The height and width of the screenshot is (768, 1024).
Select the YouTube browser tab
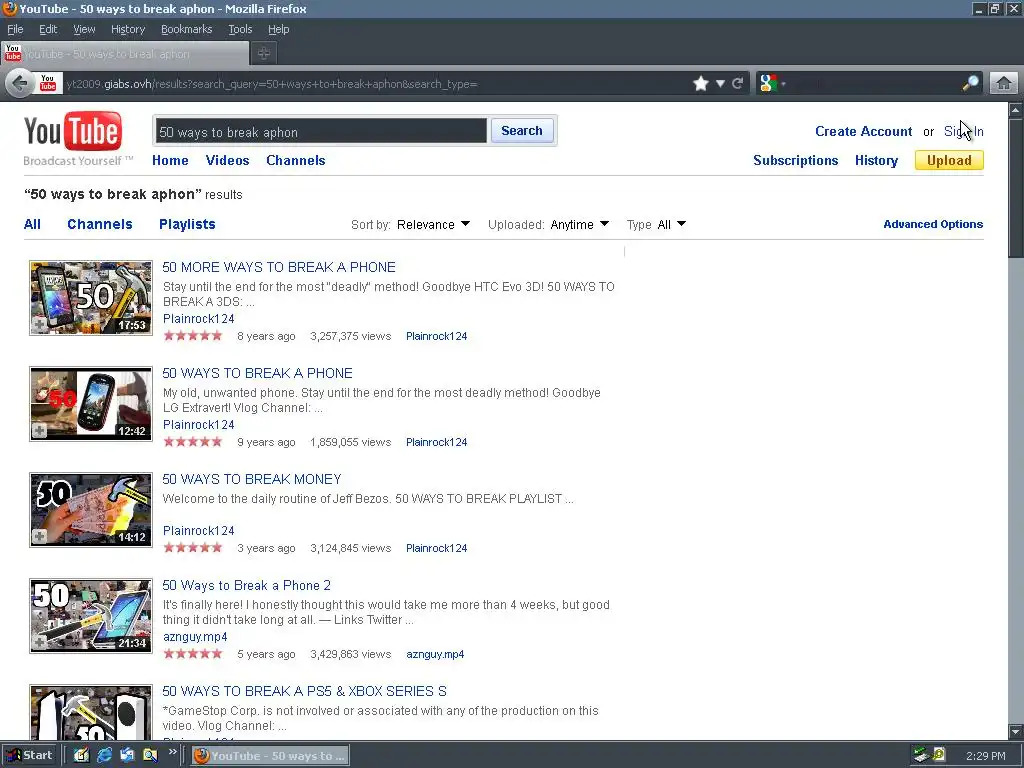[125, 54]
